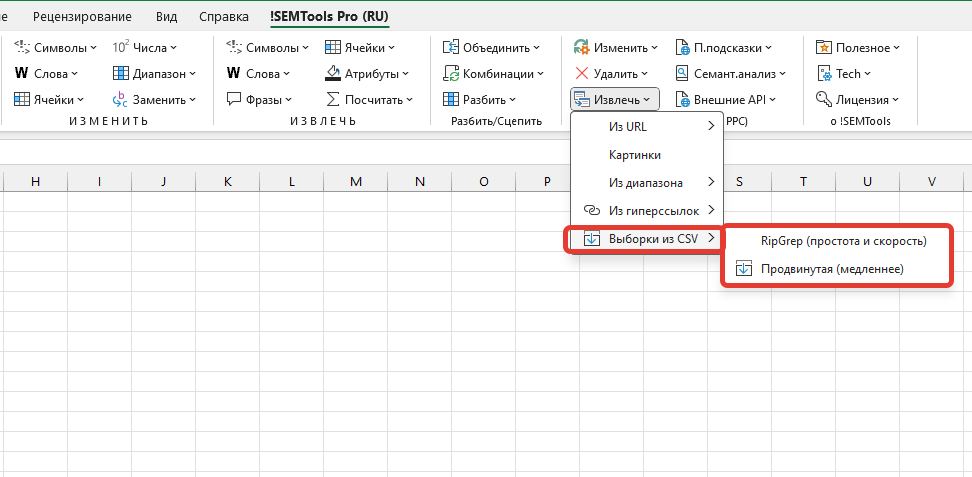This screenshot has width=972, height=477.
Task: Open Символы dropdown in ИЗМЕНИТЬ group
Action: click(56, 48)
